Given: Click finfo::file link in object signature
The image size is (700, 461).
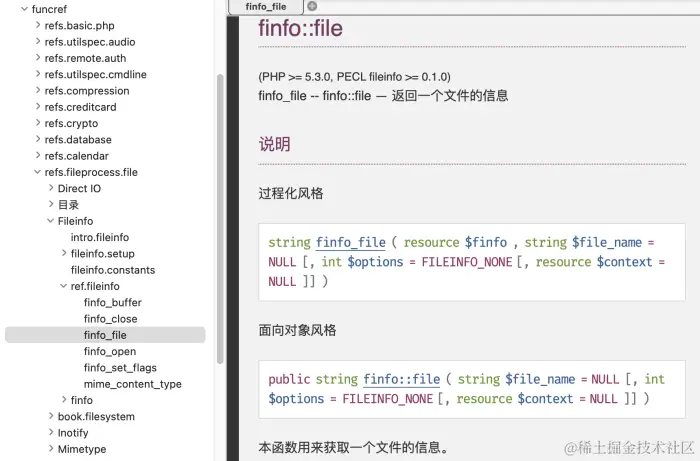Looking at the screenshot, I should [402, 379].
